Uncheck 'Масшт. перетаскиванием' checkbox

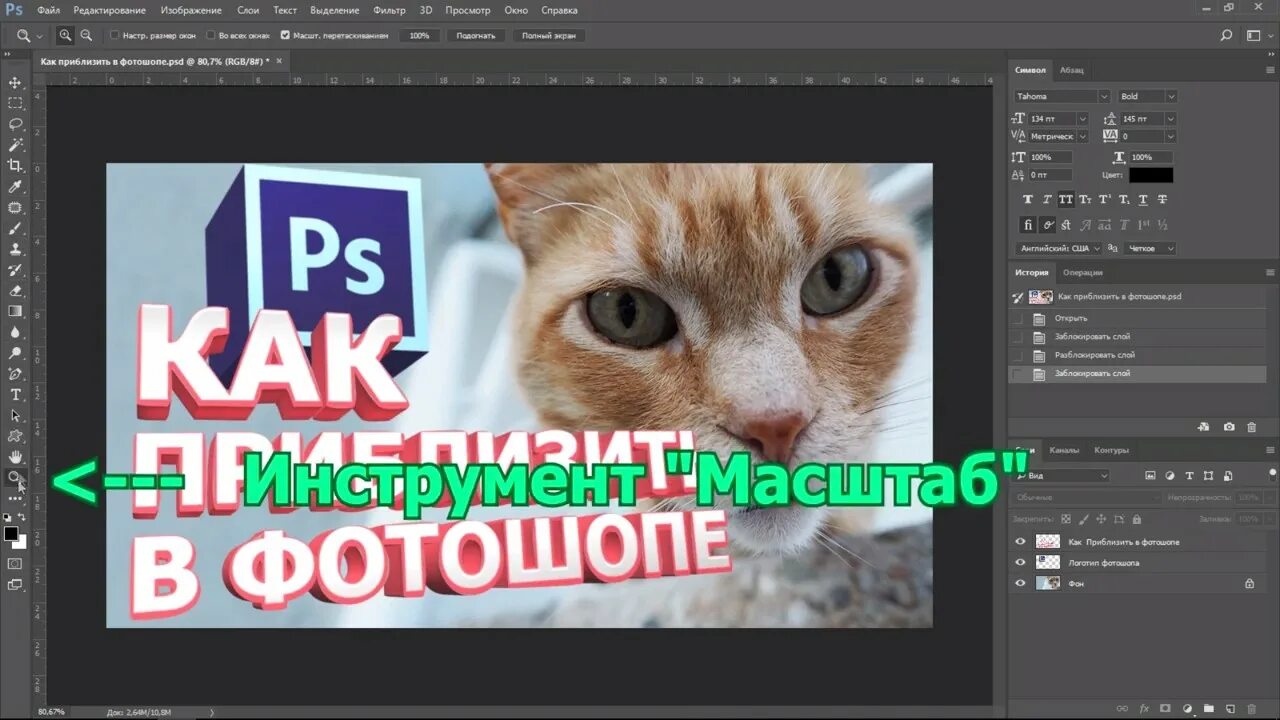(285, 35)
